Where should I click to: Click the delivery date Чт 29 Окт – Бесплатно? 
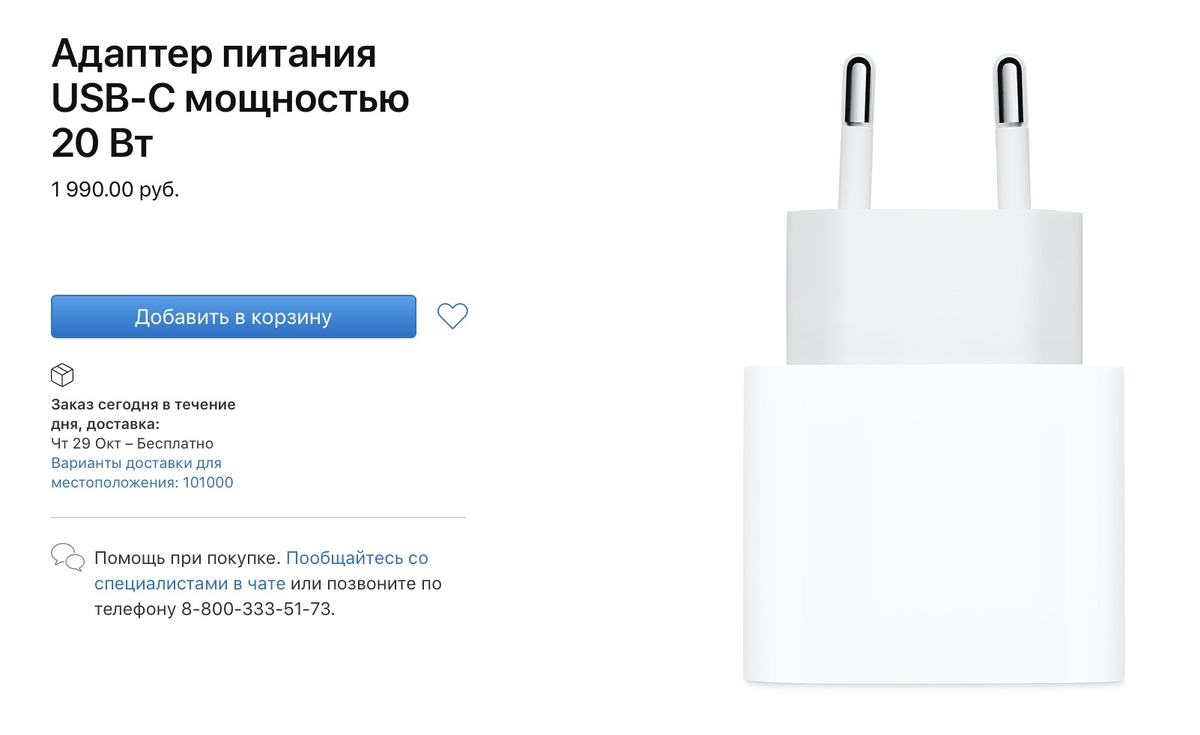132,443
